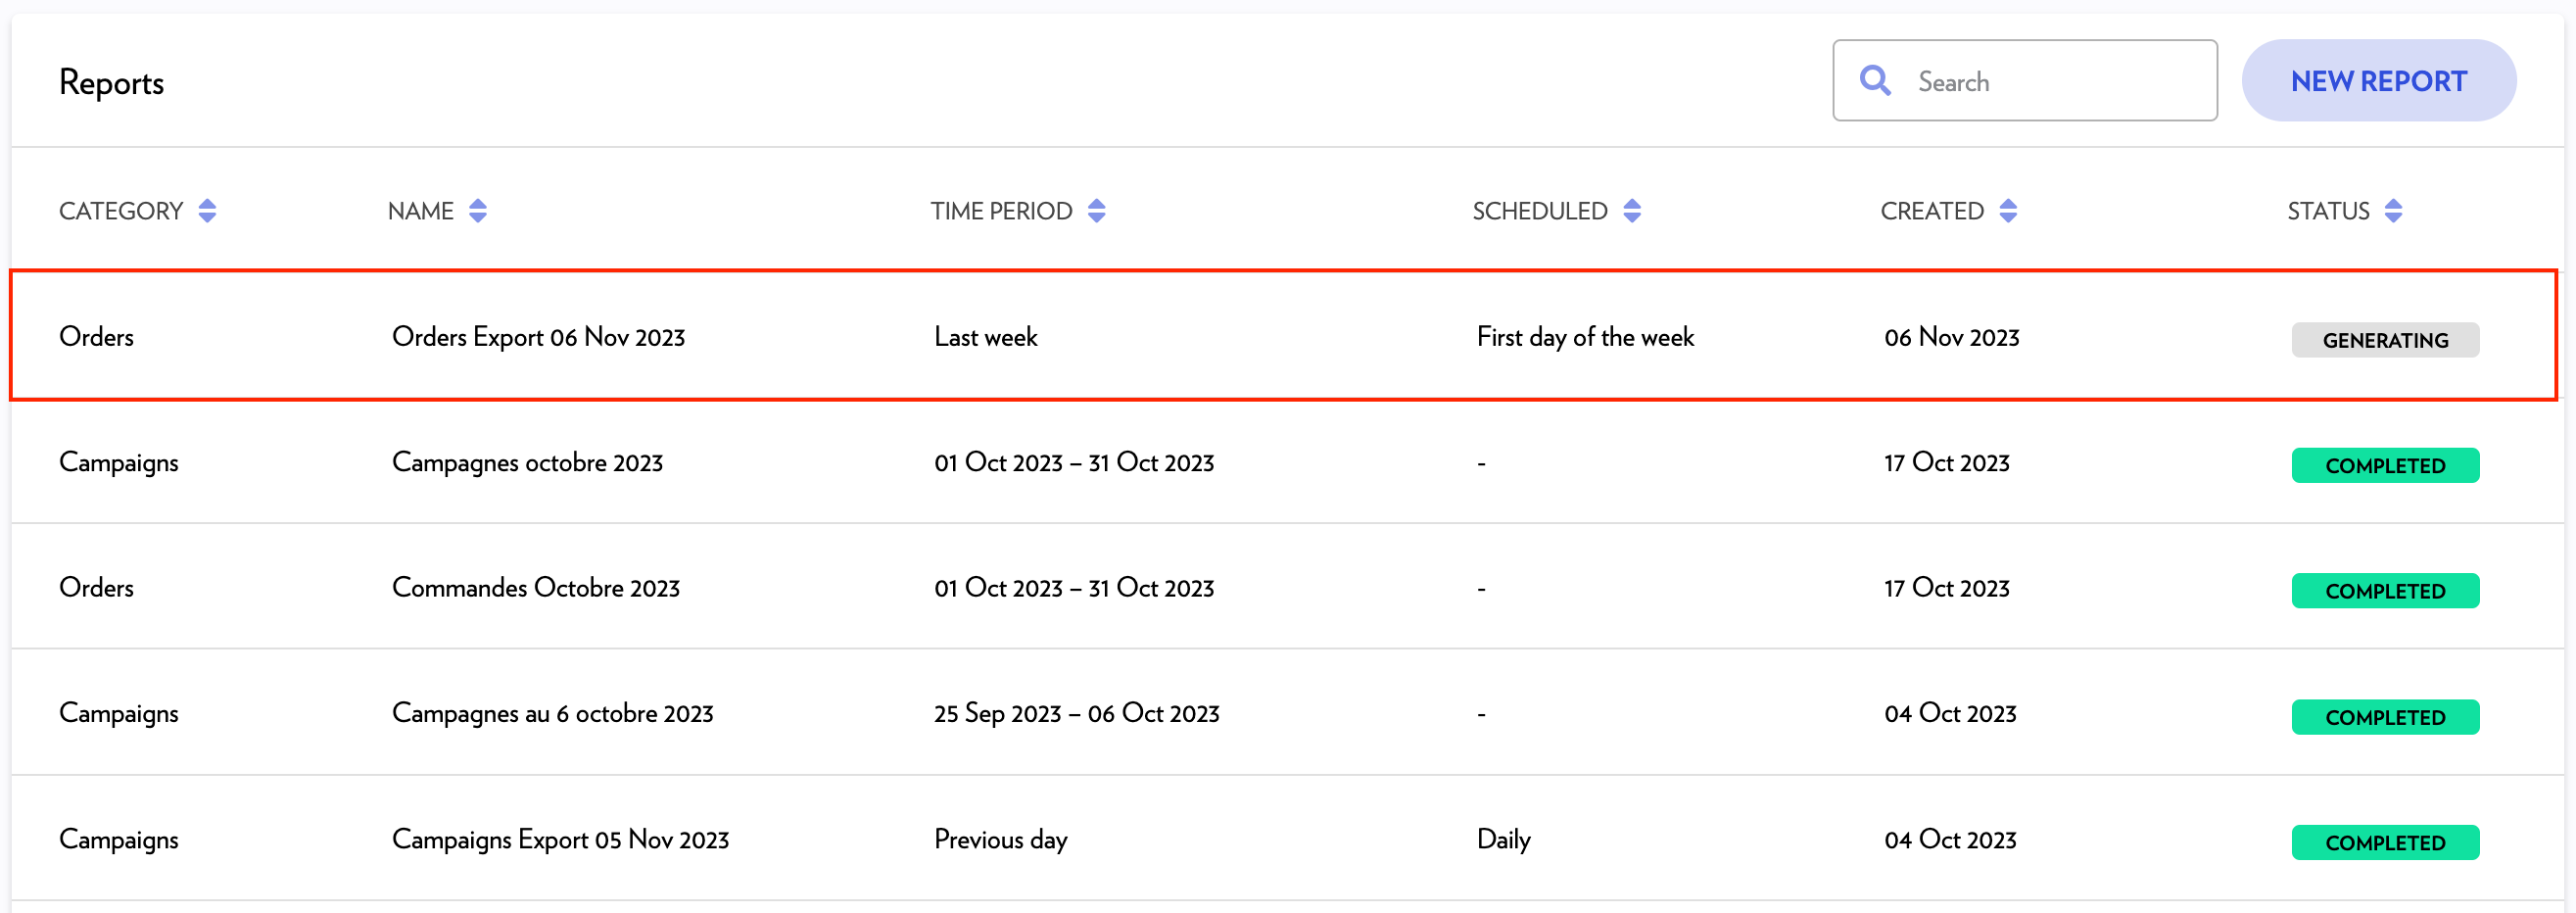The image size is (2576, 913).
Task: Click the Daily schedule cell
Action: point(1503,840)
